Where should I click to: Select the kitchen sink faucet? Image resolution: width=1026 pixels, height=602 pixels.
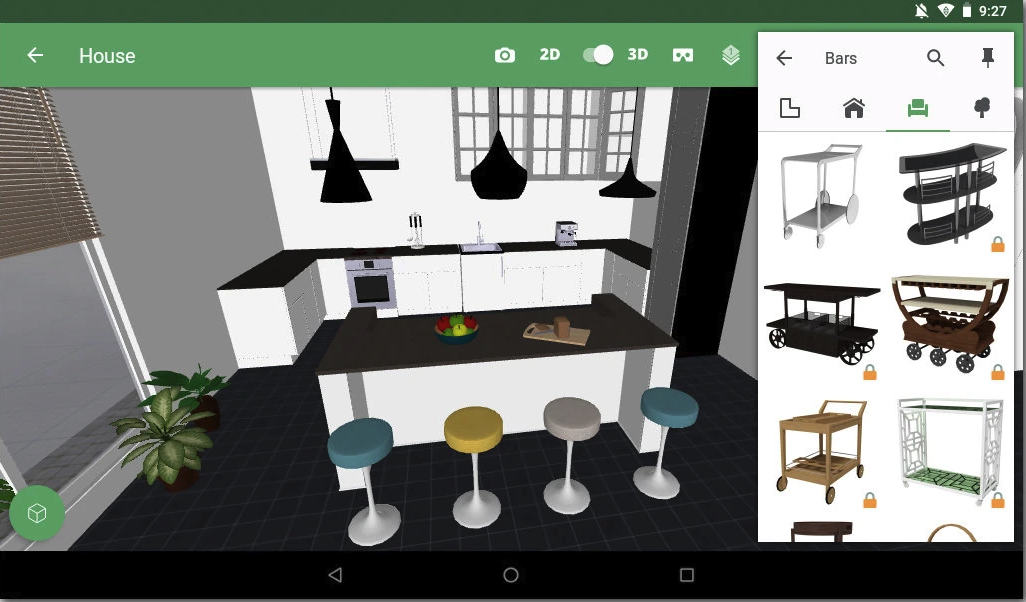(479, 233)
